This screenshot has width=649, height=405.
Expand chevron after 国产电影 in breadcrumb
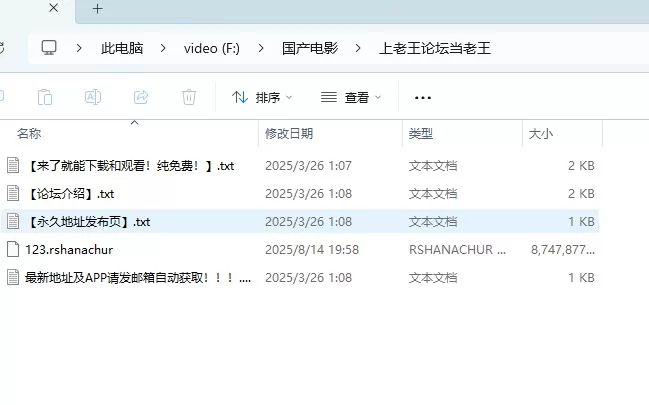coord(358,48)
